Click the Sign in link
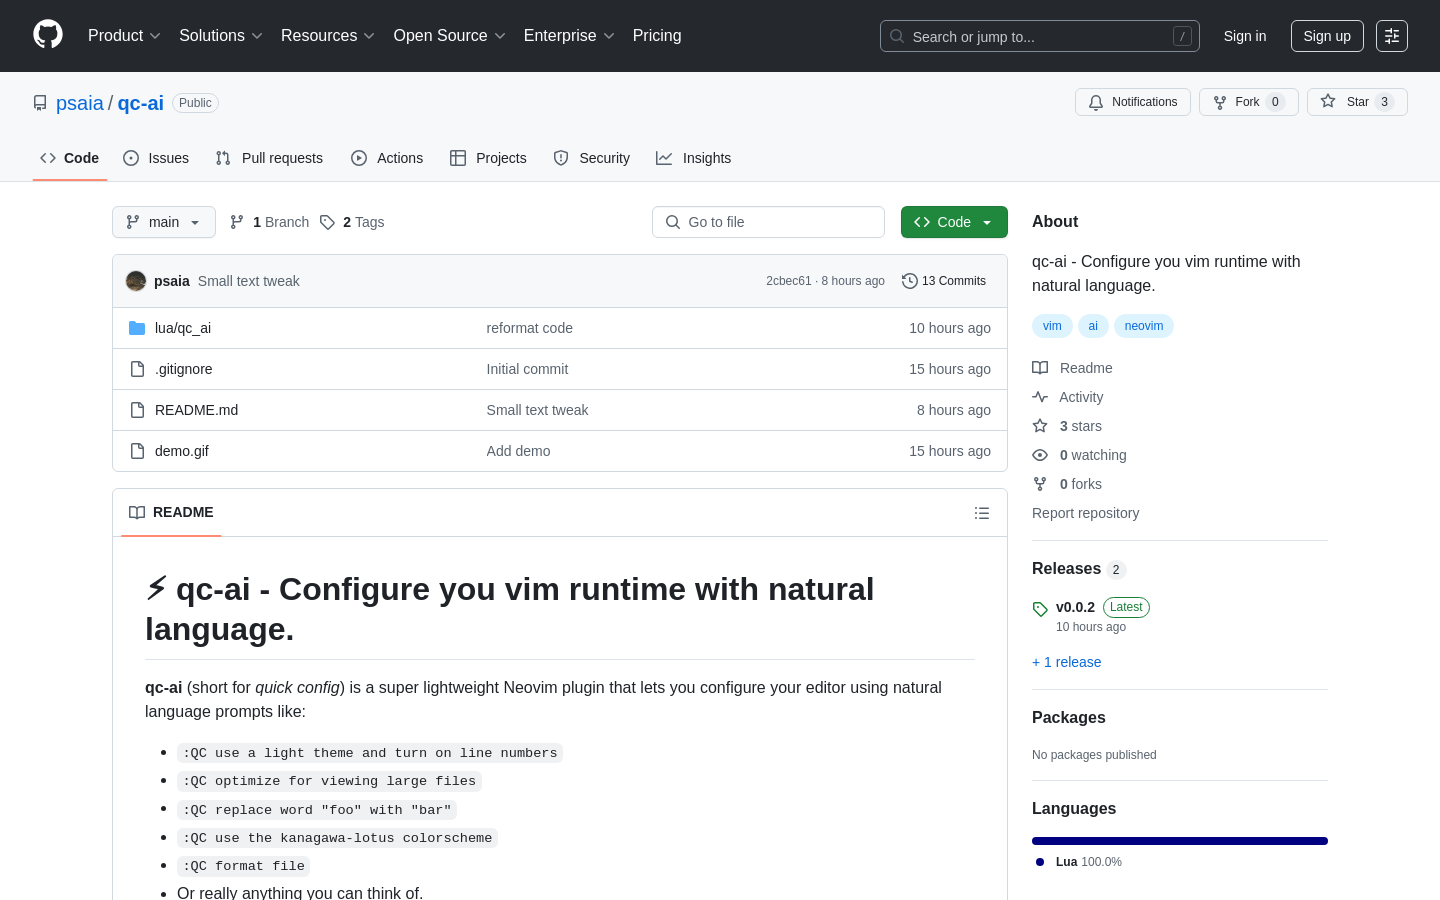Screen dimensions: 1440x900 1245,36
